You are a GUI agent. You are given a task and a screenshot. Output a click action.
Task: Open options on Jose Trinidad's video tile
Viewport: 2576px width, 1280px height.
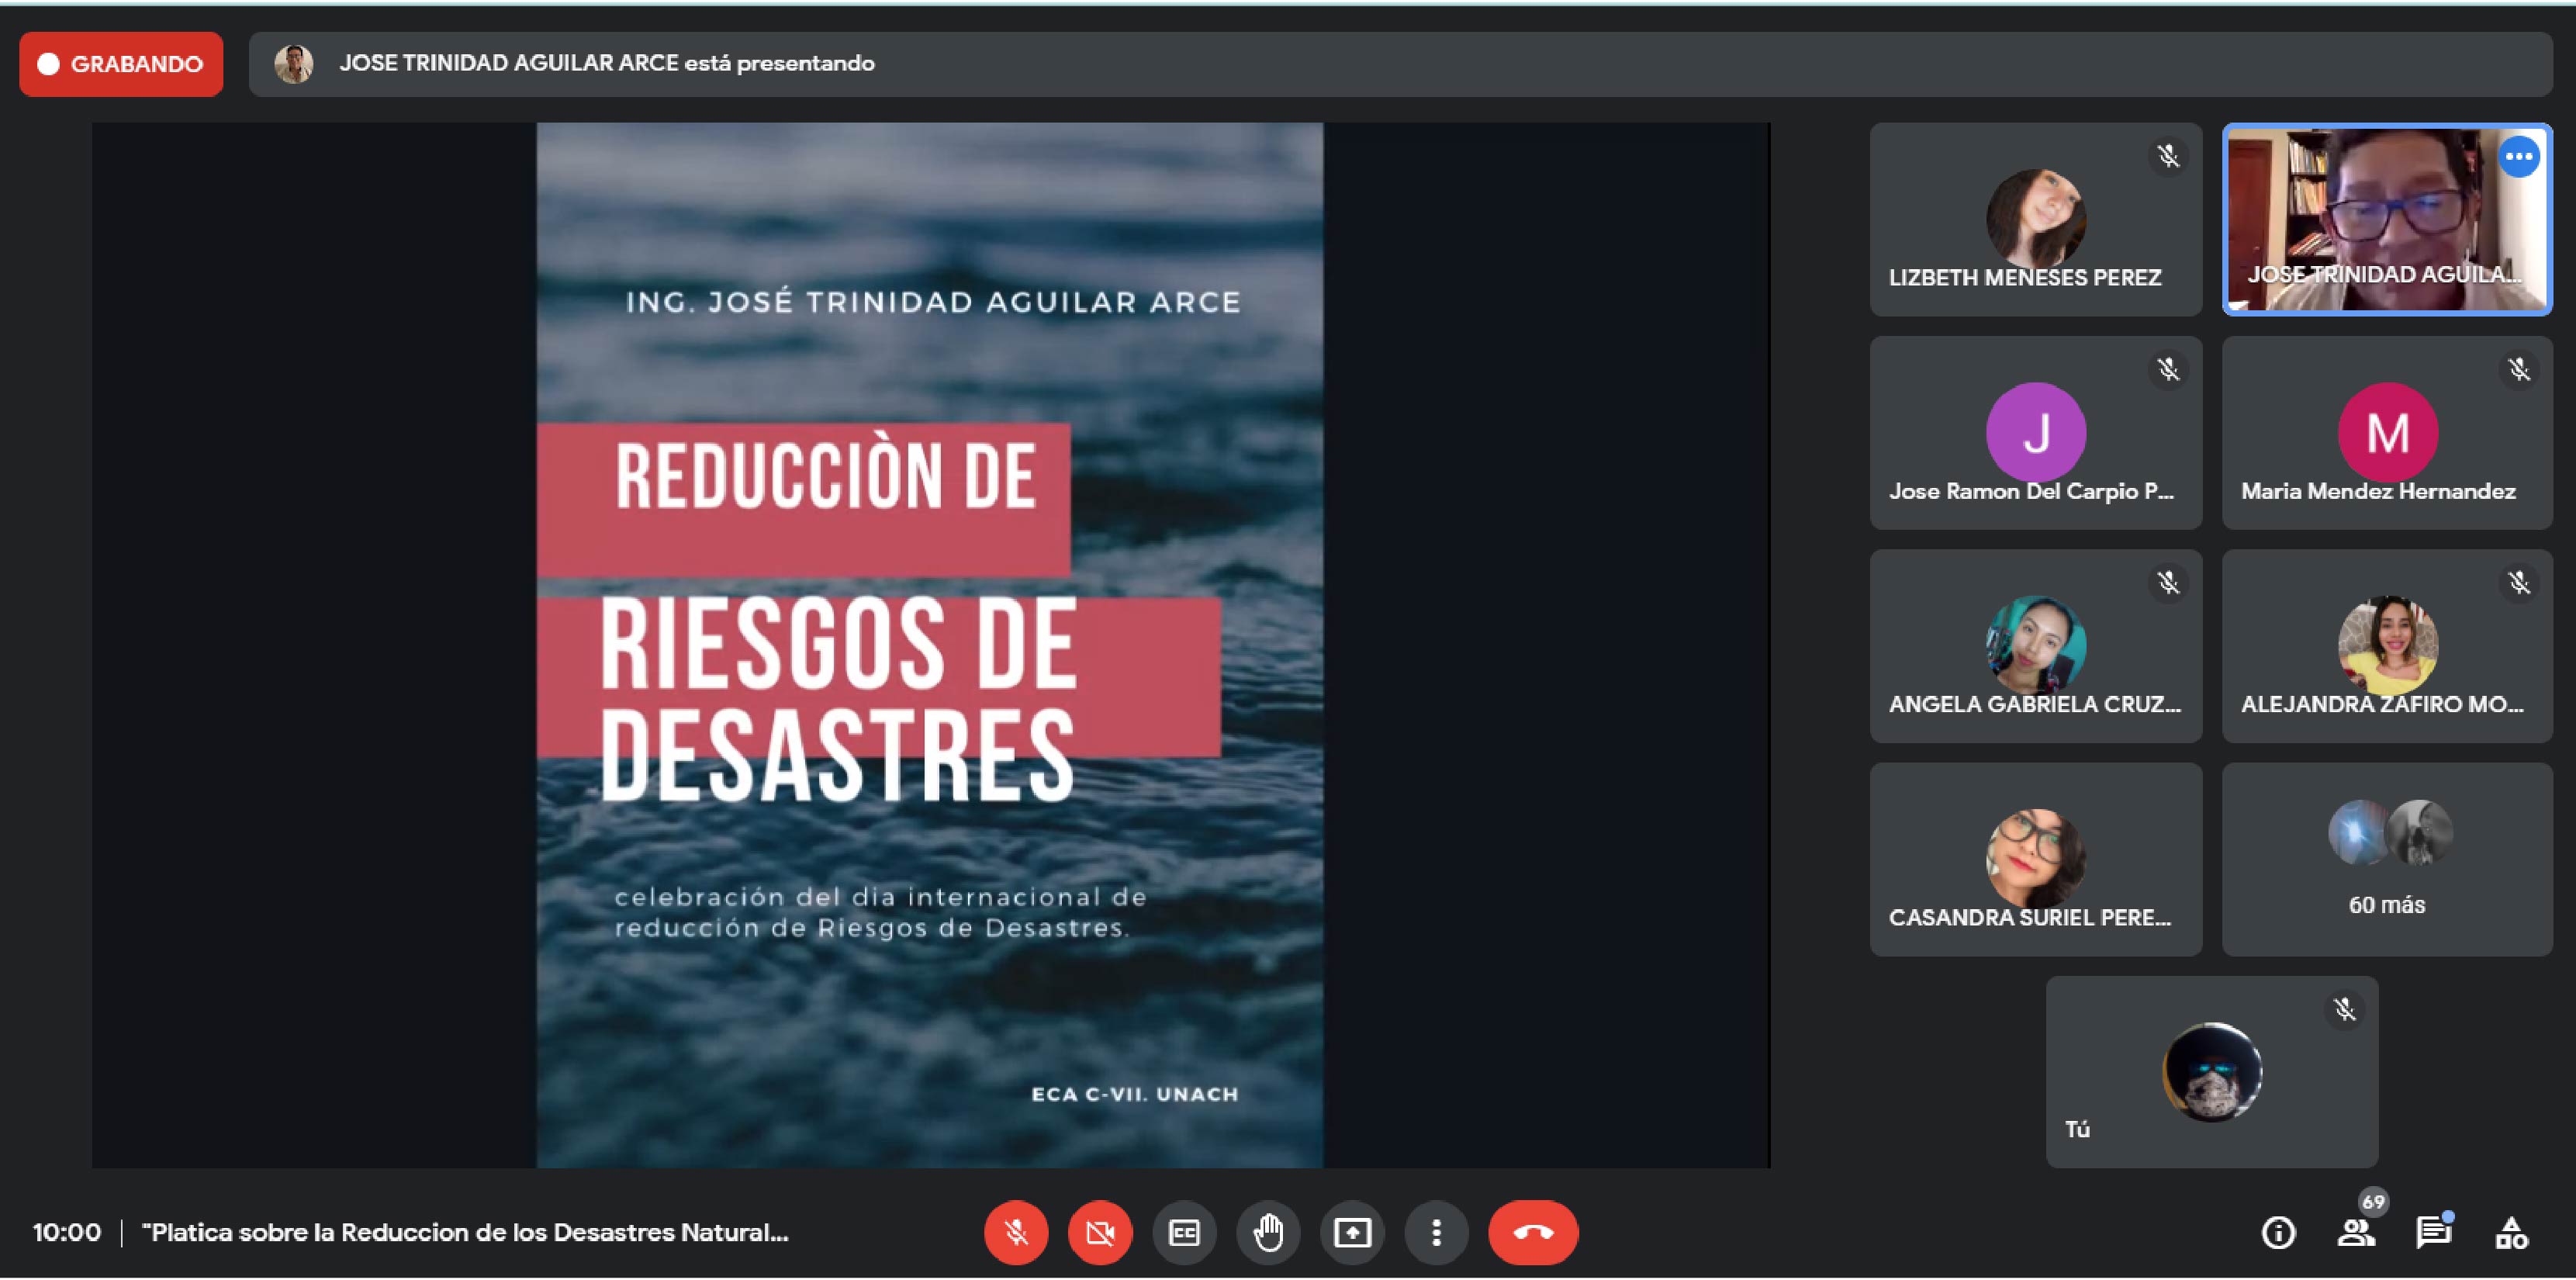(x=2518, y=157)
